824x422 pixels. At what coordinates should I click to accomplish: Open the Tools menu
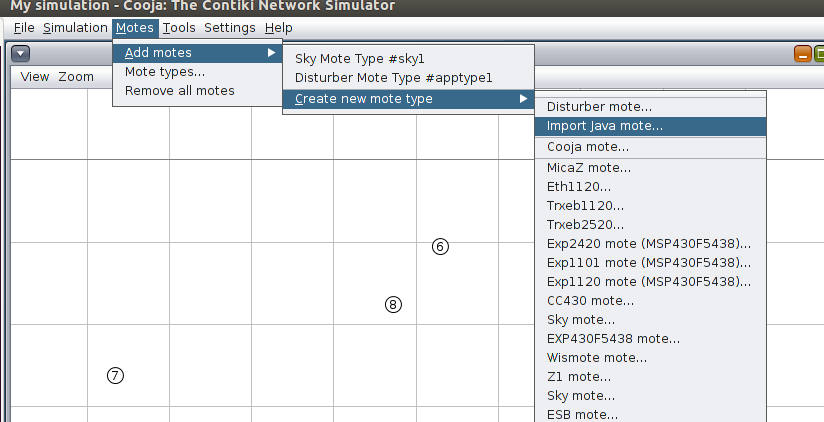[x=179, y=28]
